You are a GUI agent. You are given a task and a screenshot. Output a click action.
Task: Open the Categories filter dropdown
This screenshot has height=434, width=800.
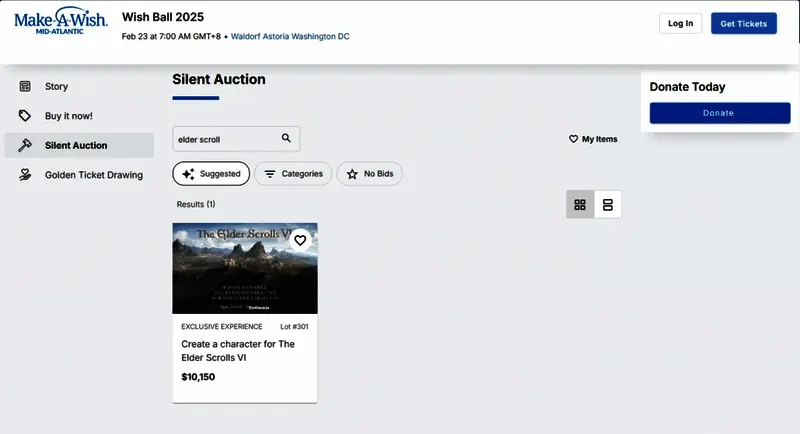click(293, 174)
